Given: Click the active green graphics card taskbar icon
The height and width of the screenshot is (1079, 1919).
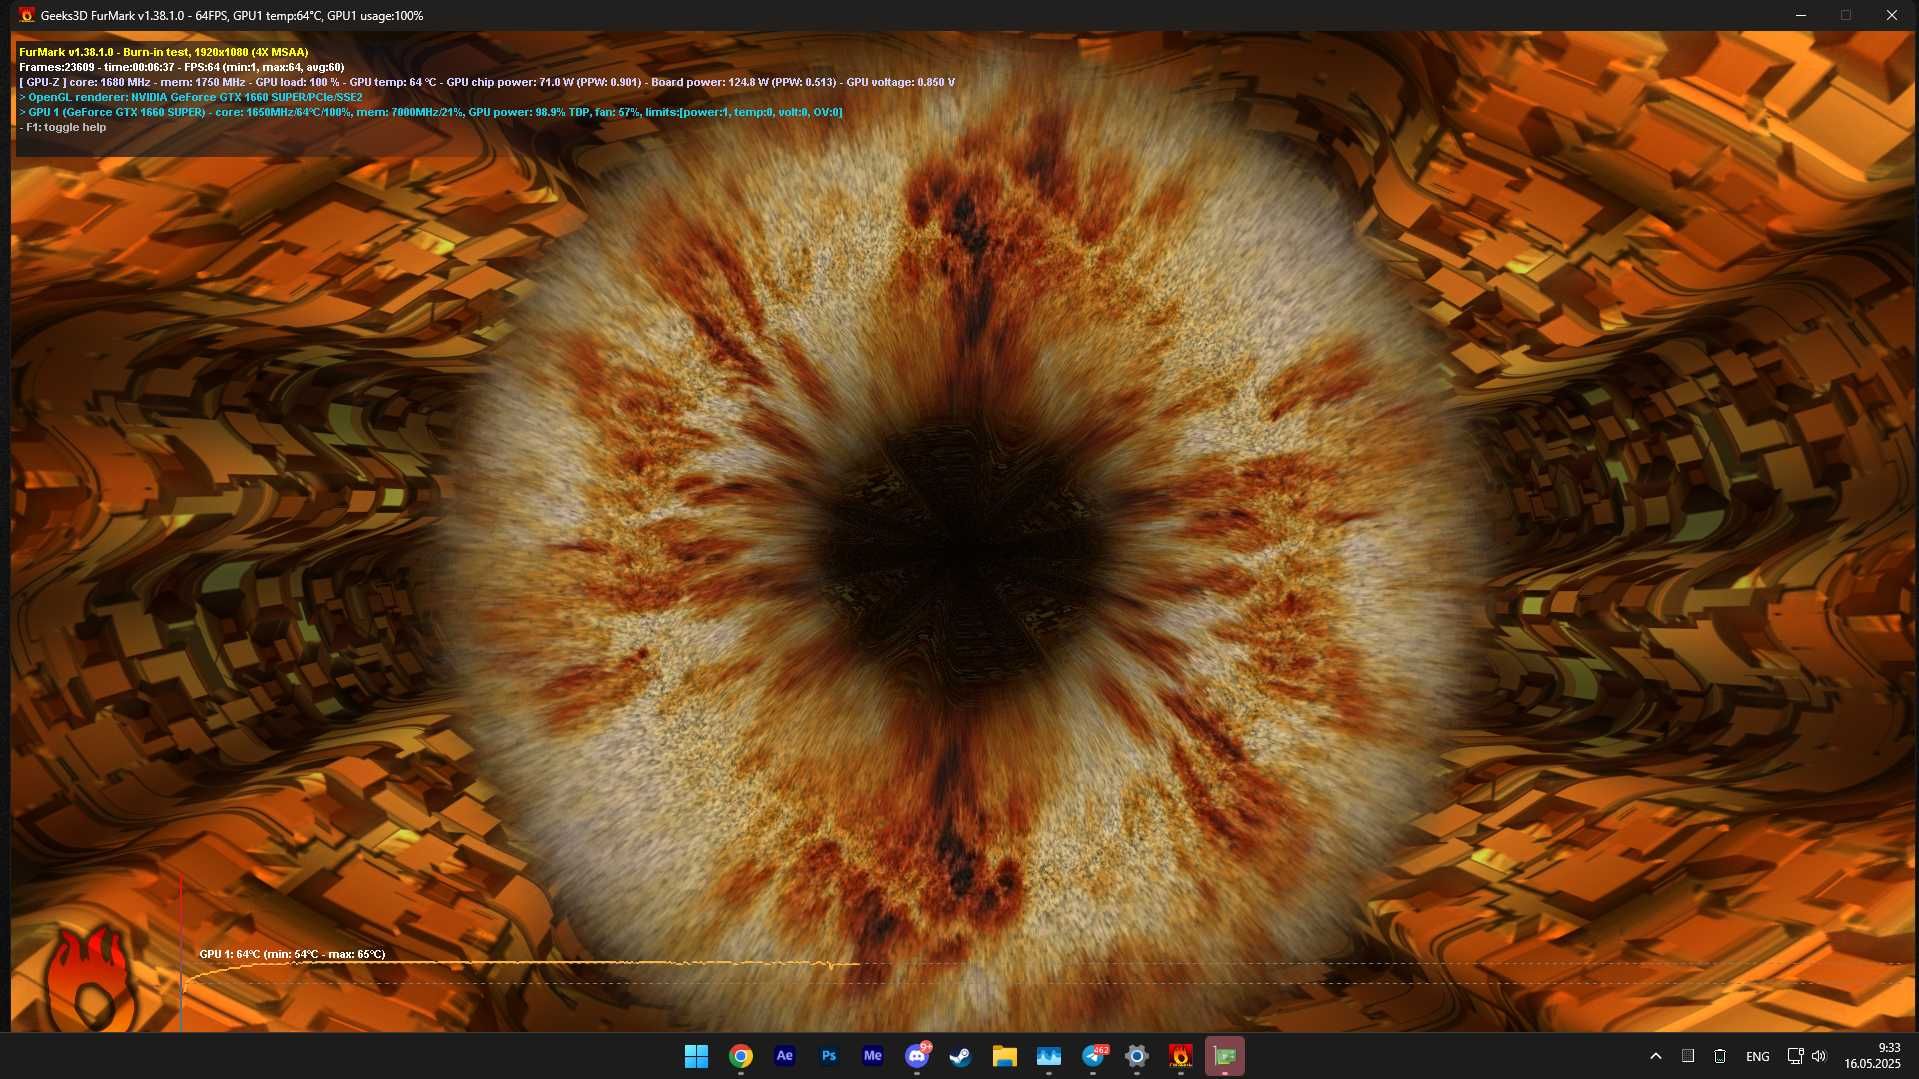Looking at the screenshot, I should click(1224, 1056).
